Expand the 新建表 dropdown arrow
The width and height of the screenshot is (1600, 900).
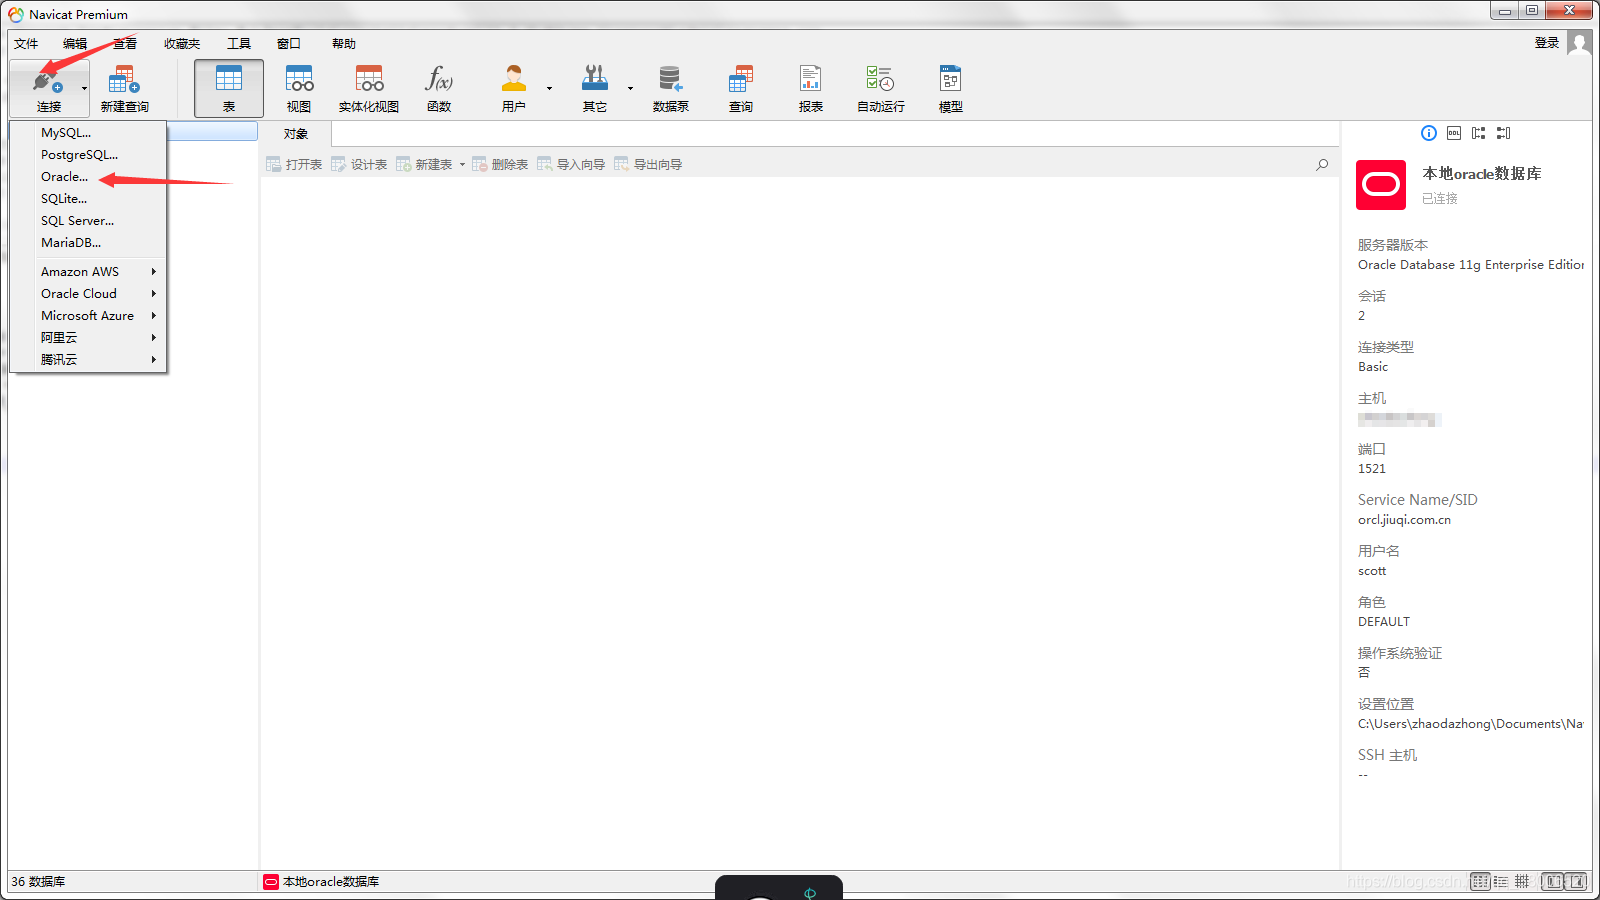click(x=462, y=165)
